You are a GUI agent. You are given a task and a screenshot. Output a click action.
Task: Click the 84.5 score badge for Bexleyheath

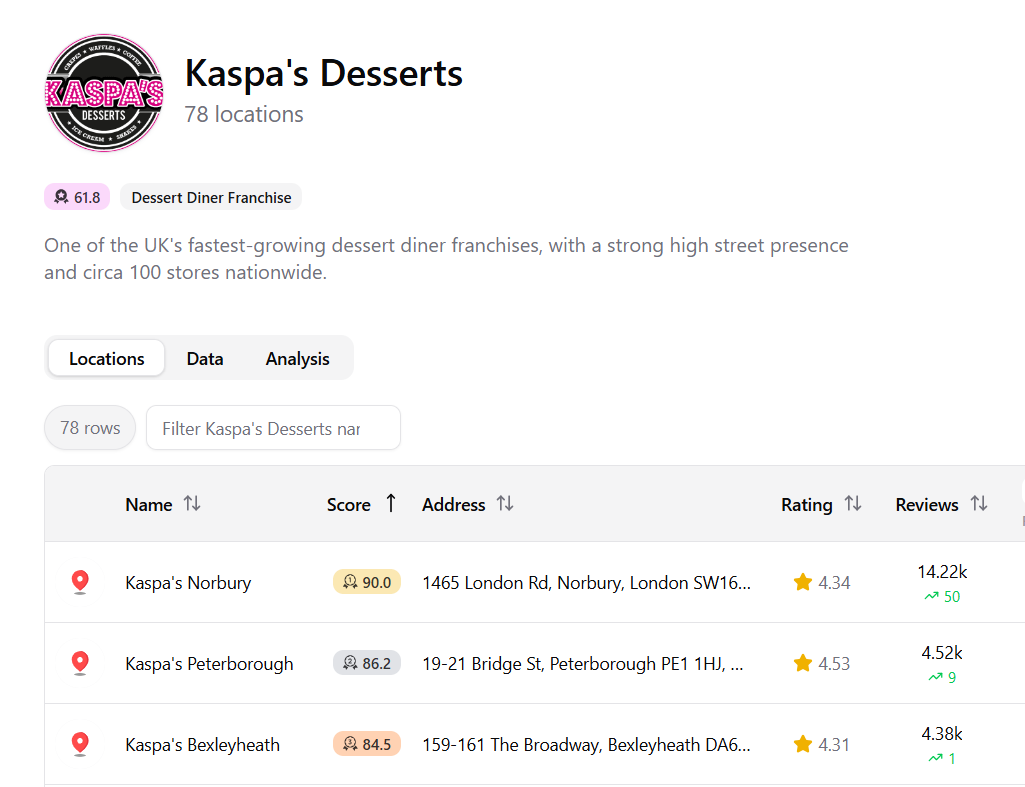point(367,744)
